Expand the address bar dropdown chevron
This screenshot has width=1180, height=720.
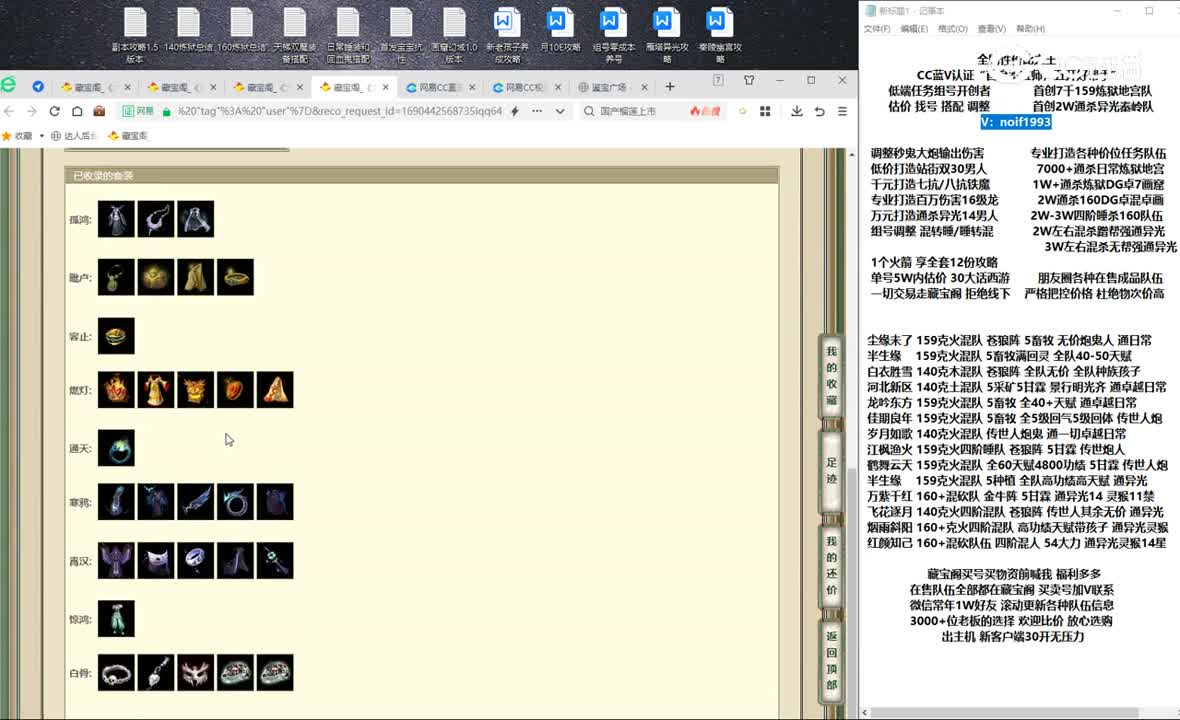click(560, 111)
